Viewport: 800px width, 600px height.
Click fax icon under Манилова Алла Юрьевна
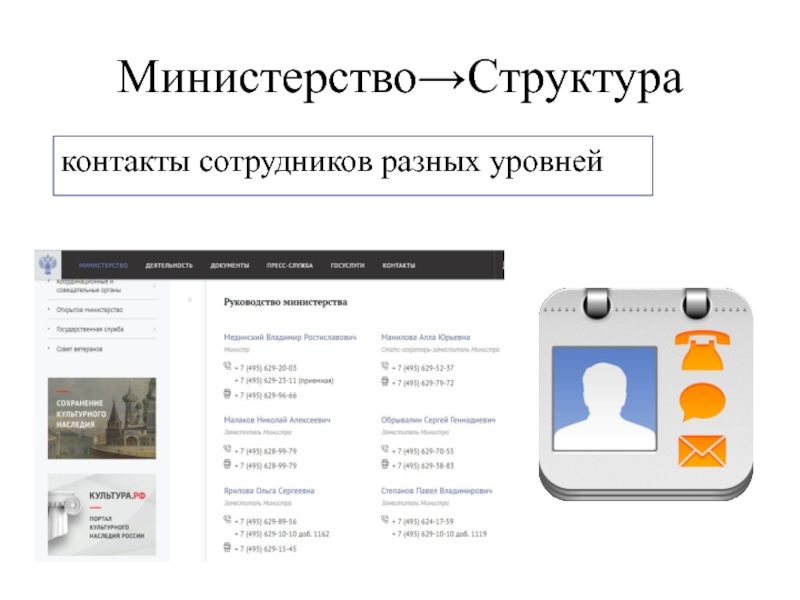[x=386, y=382]
